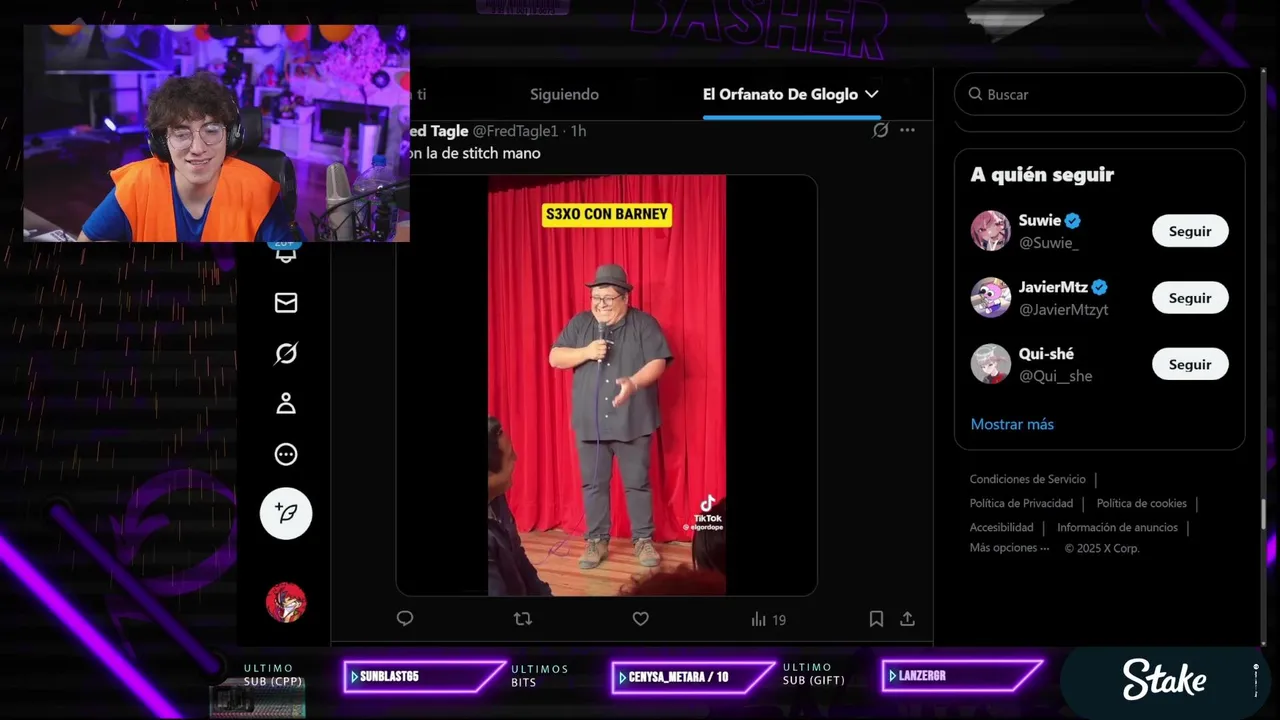Switch to the Siguiendo tab
Image resolution: width=1280 pixels, height=720 pixels.
point(564,94)
